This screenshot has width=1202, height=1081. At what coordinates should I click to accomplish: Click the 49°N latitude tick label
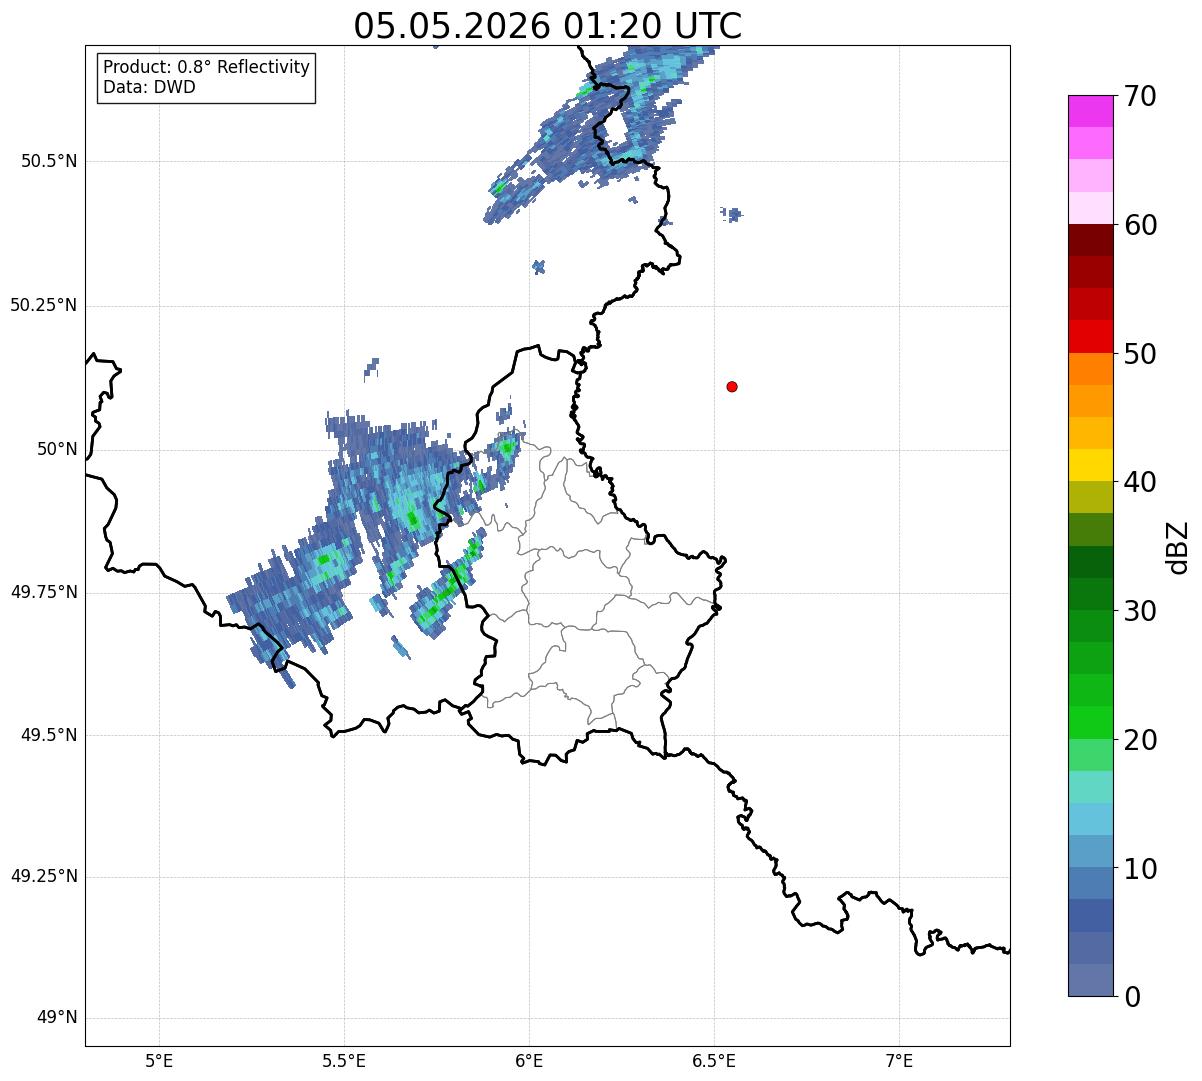point(57,1018)
